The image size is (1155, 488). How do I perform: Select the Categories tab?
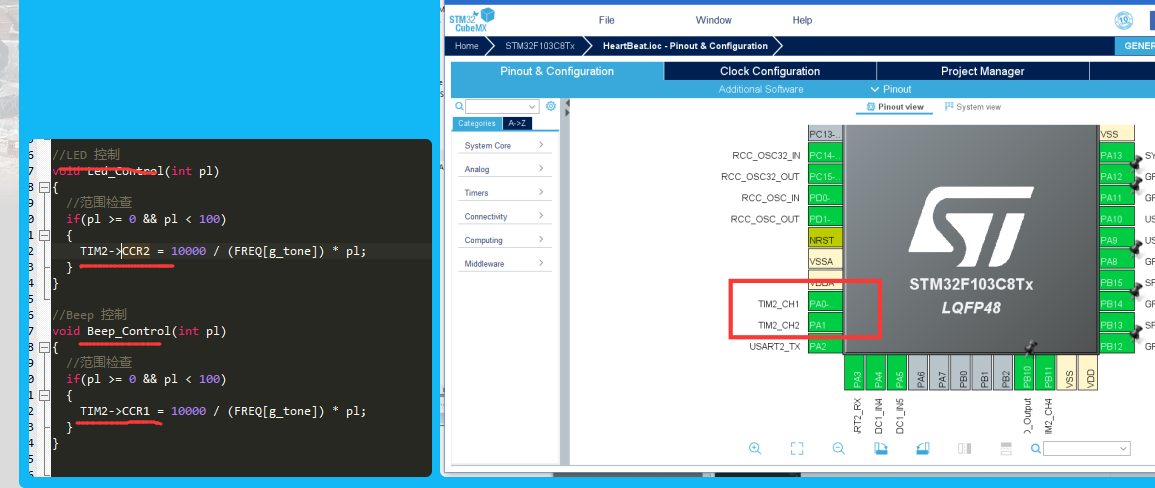click(x=477, y=123)
